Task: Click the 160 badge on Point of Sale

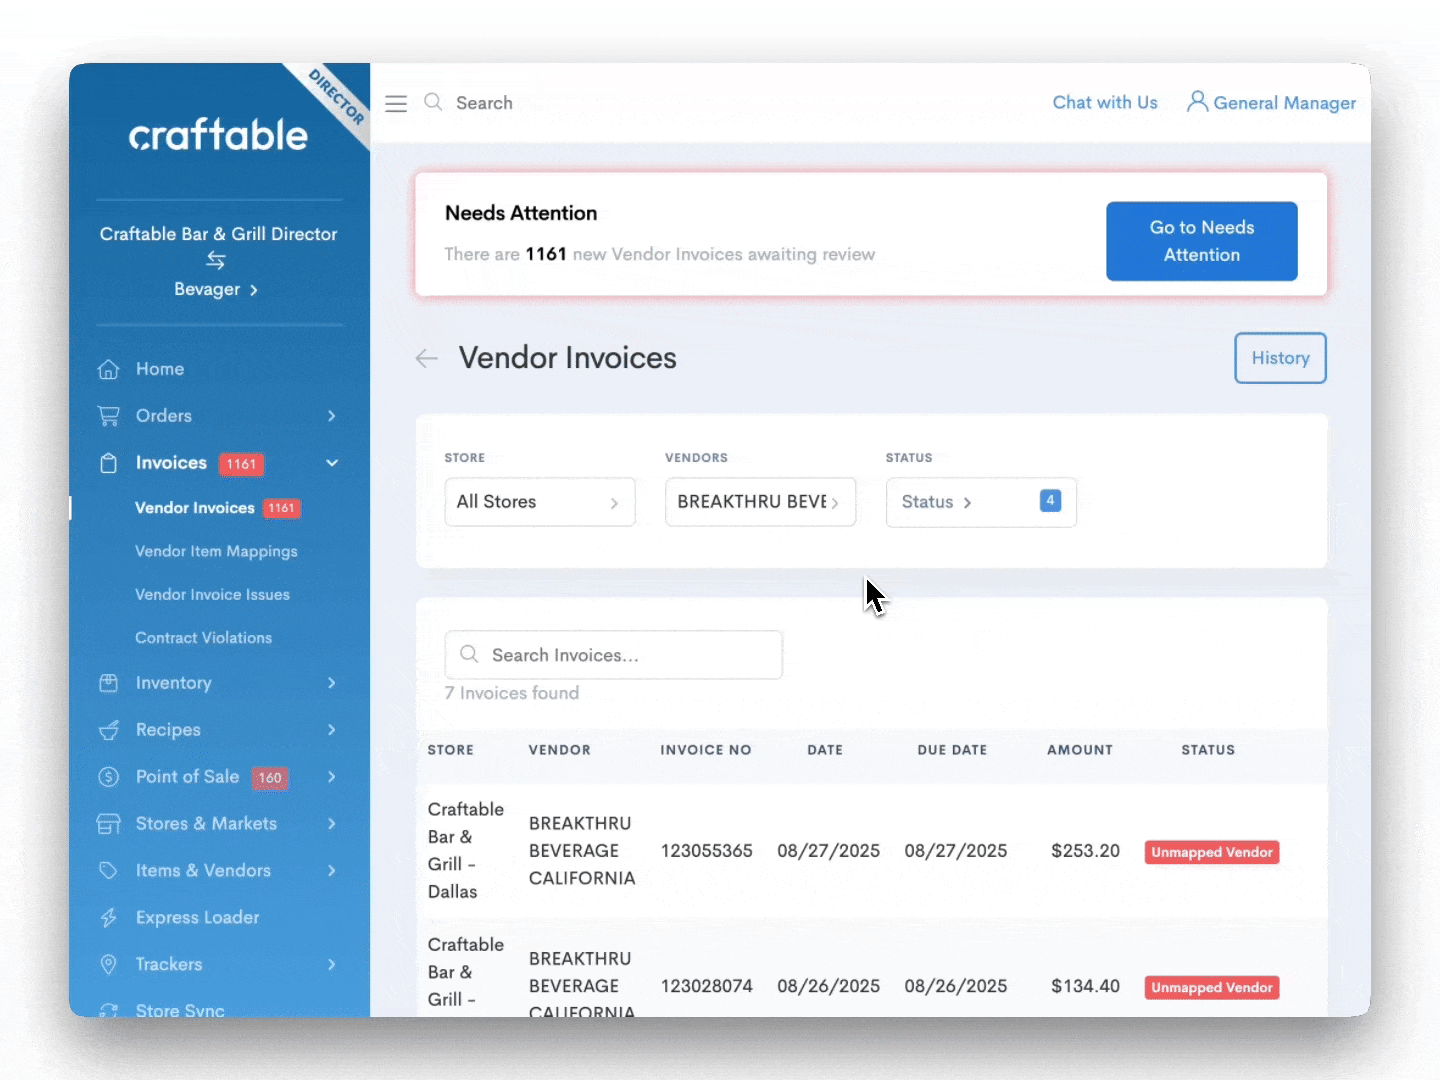Action: click(270, 778)
